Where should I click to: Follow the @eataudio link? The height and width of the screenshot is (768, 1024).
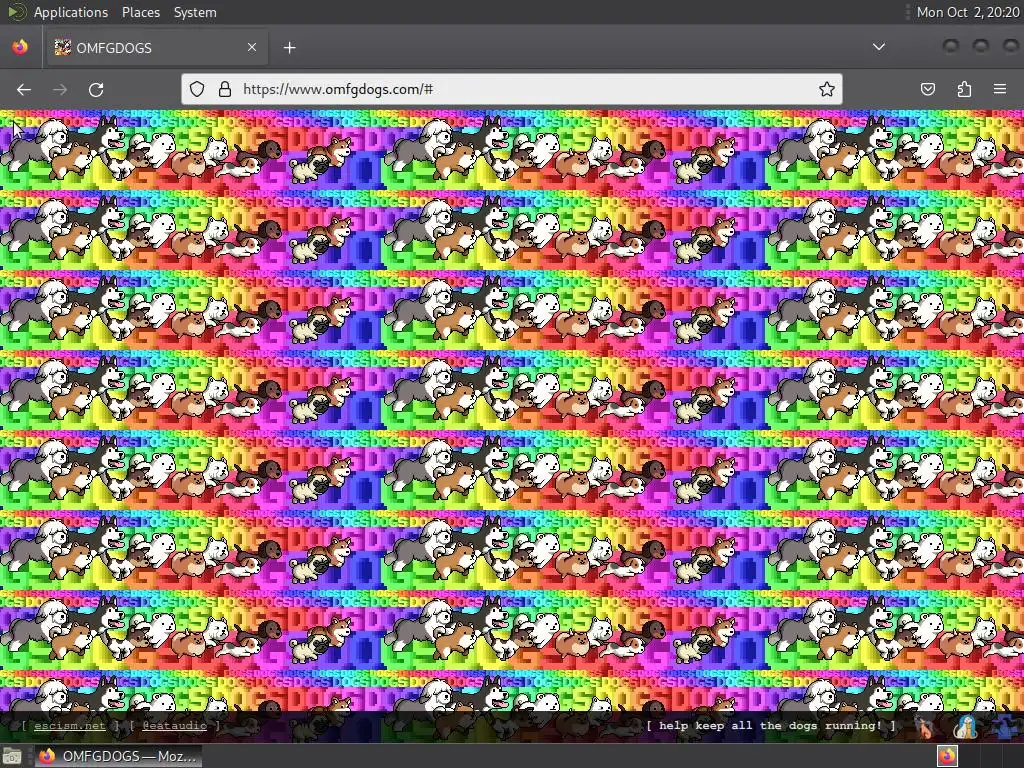point(174,726)
